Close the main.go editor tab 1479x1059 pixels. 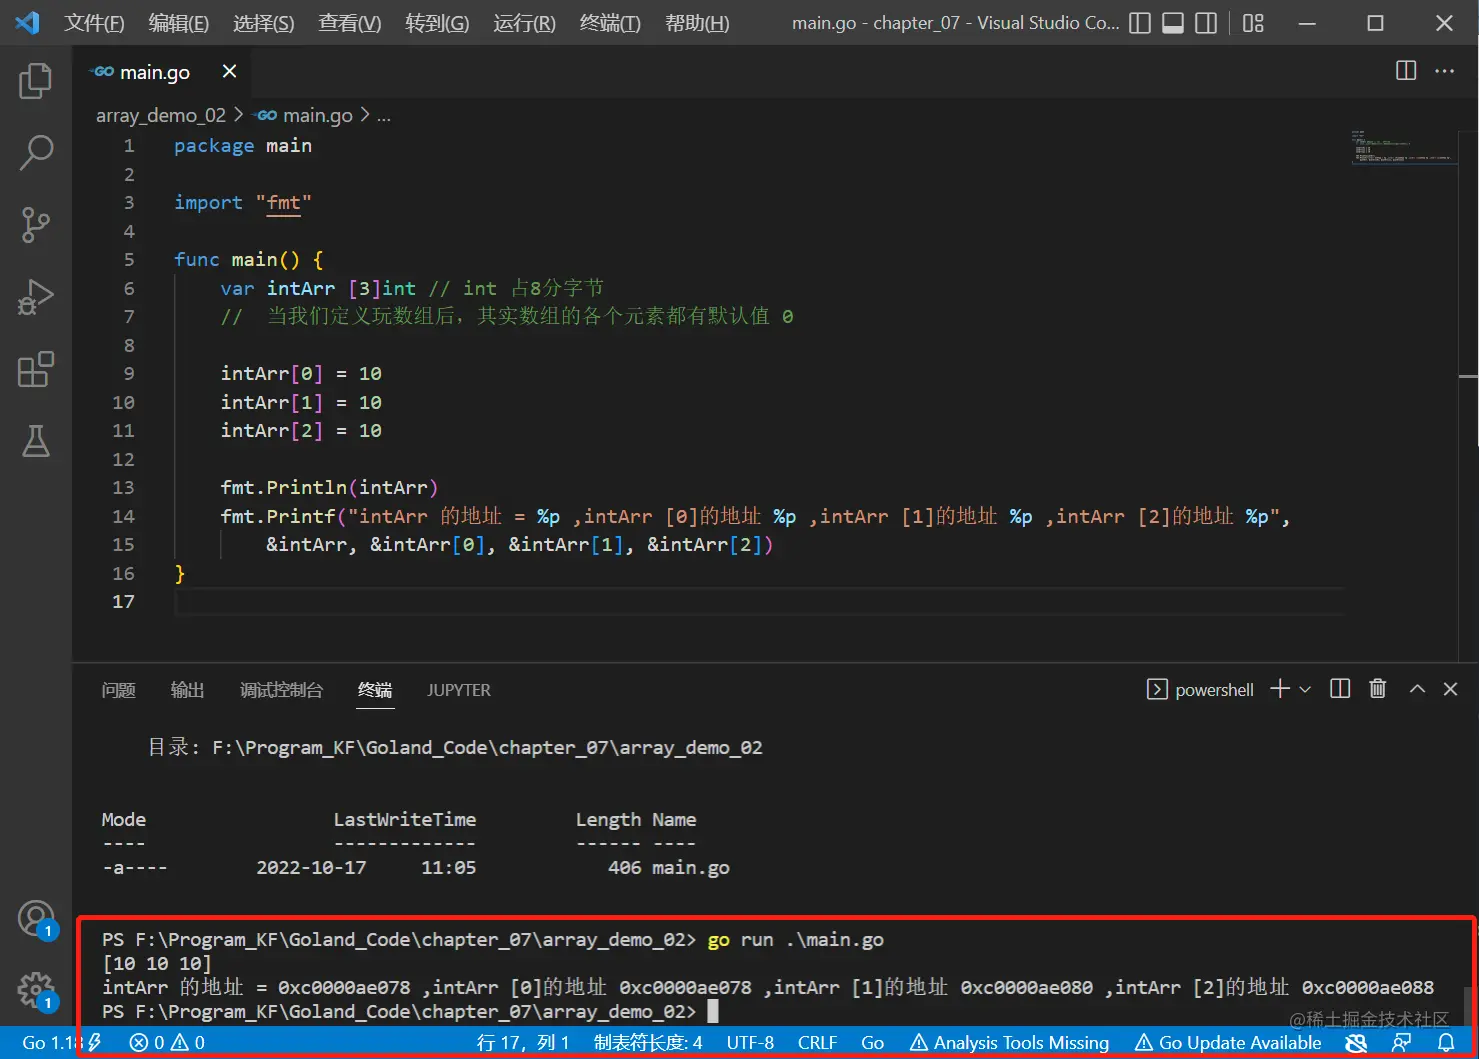click(229, 71)
